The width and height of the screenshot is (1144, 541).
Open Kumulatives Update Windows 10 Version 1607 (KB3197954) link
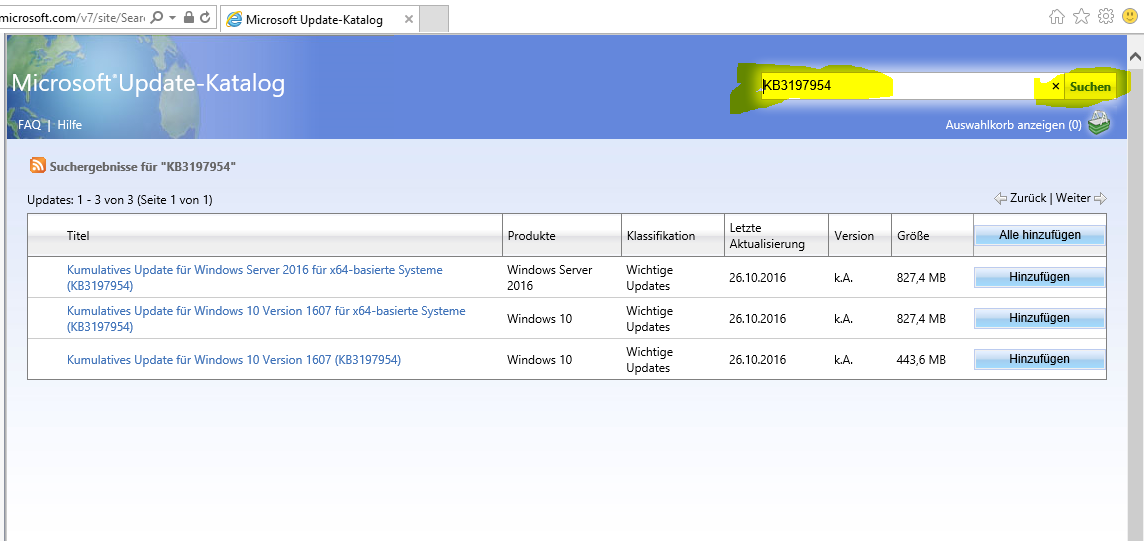(x=233, y=359)
